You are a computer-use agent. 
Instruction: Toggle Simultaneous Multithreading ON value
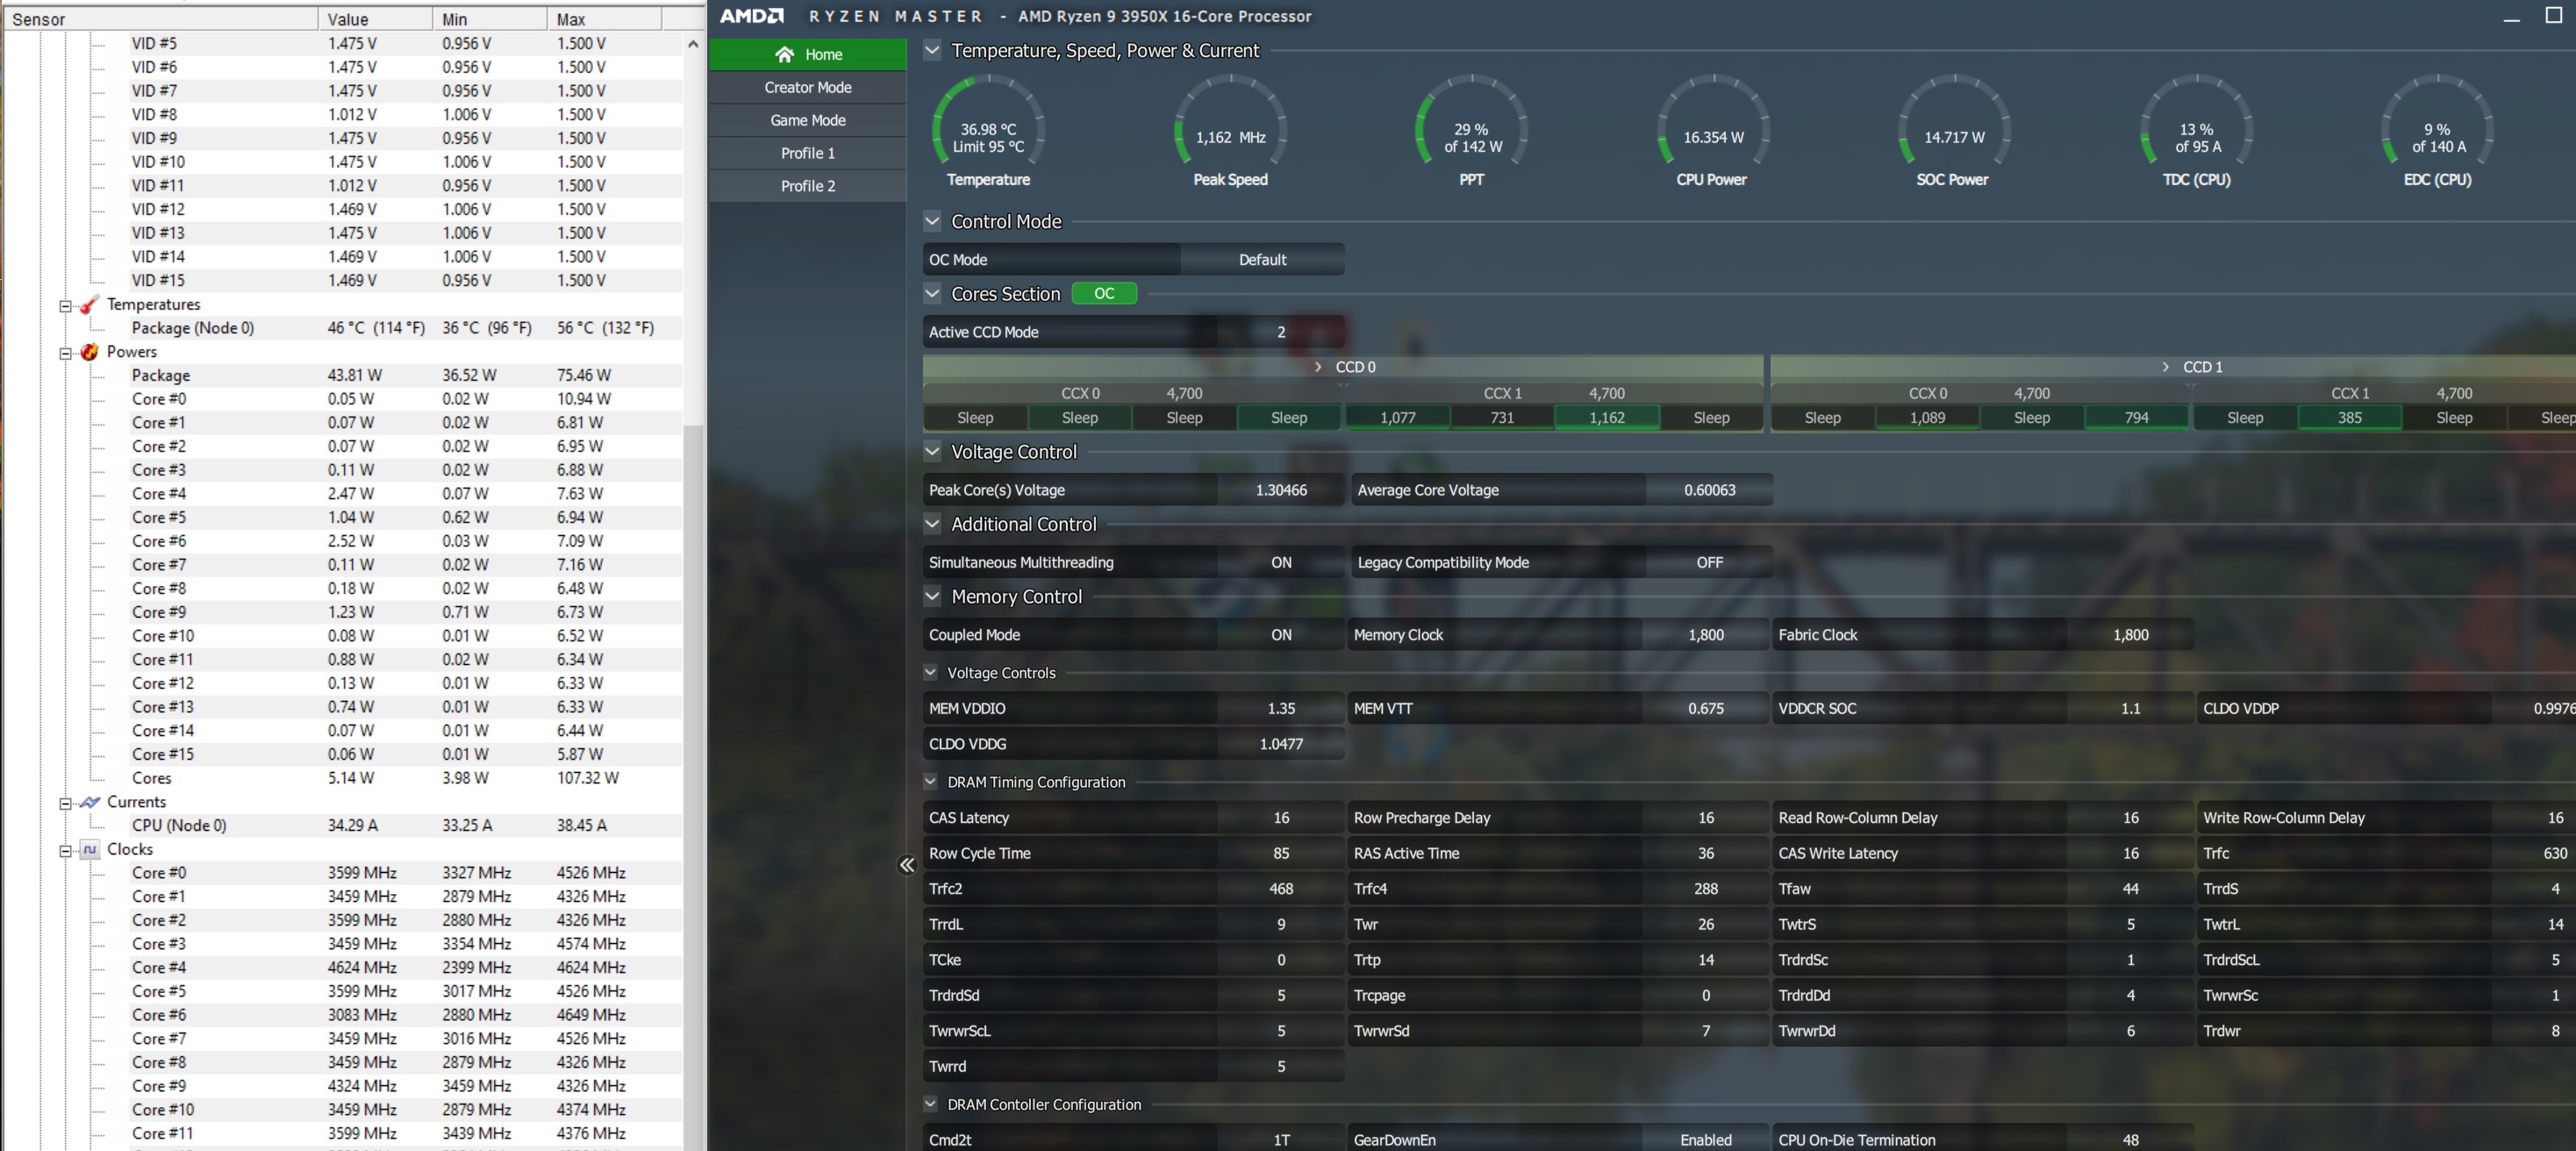1281,562
